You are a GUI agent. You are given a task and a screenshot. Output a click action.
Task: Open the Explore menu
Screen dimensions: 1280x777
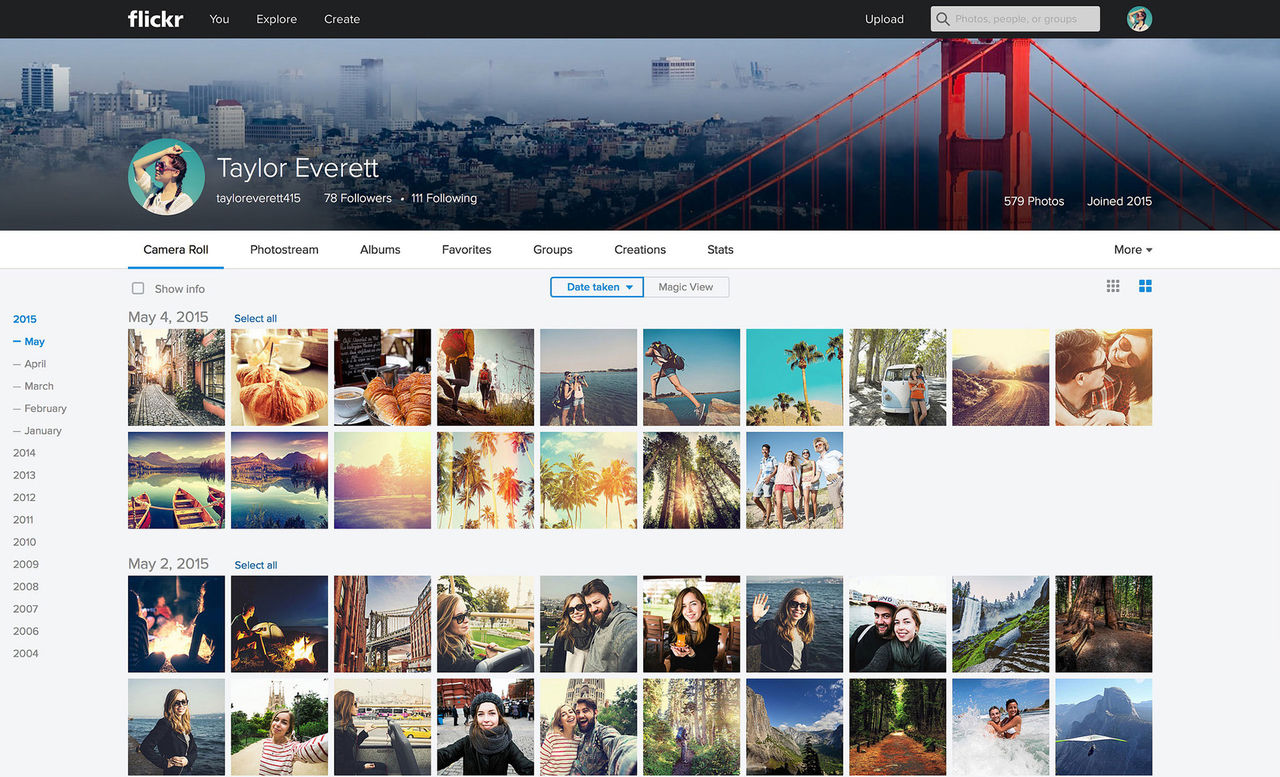[276, 19]
